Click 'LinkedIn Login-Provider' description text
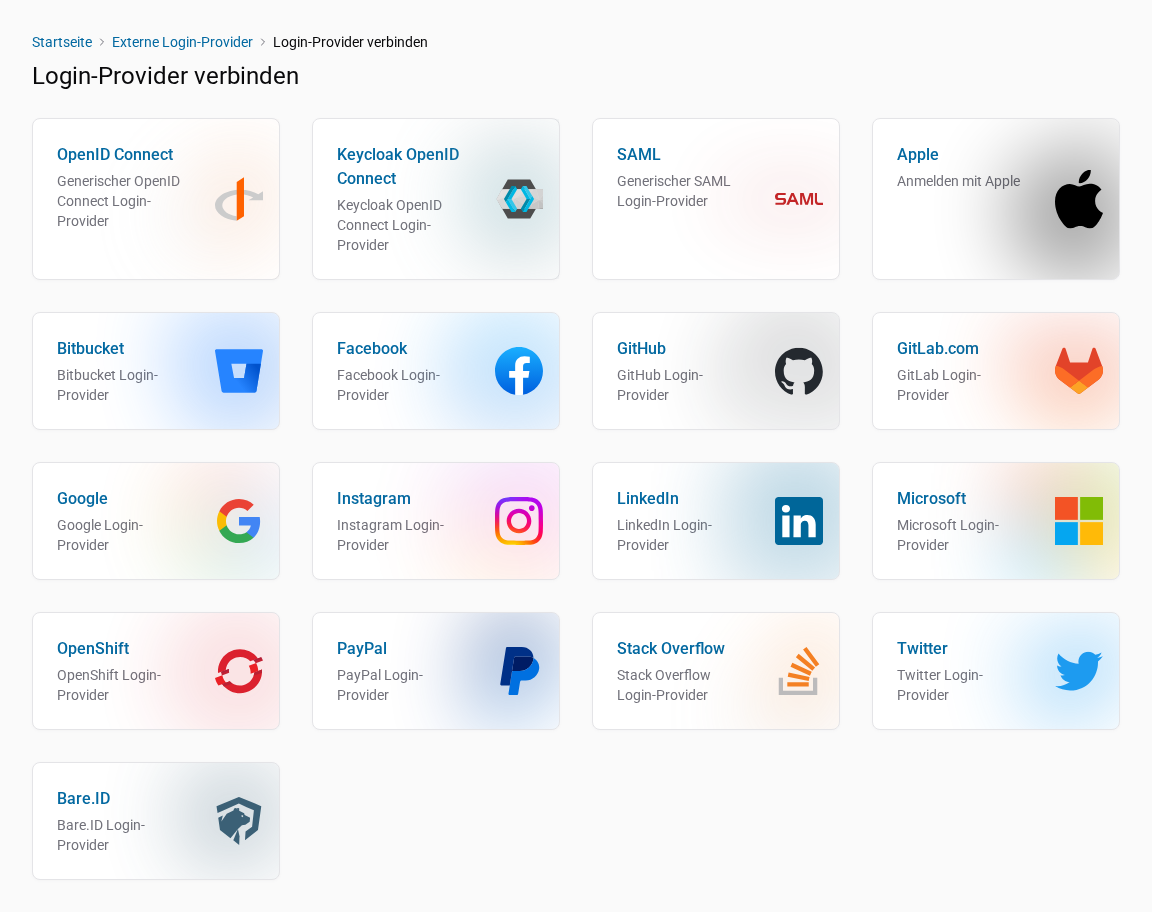 point(664,535)
